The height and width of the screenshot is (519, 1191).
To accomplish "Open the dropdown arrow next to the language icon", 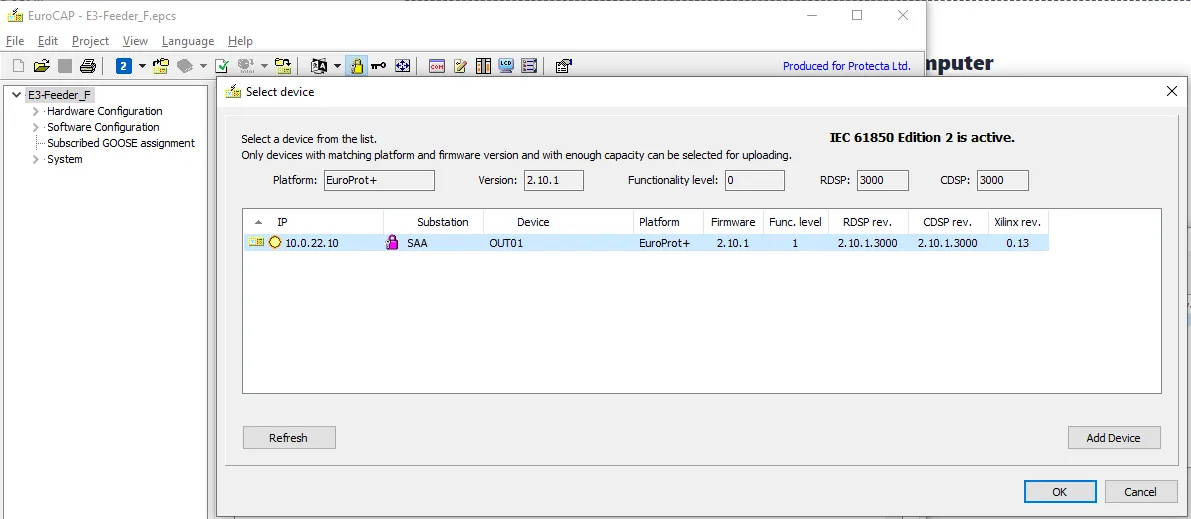I will pos(338,66).
